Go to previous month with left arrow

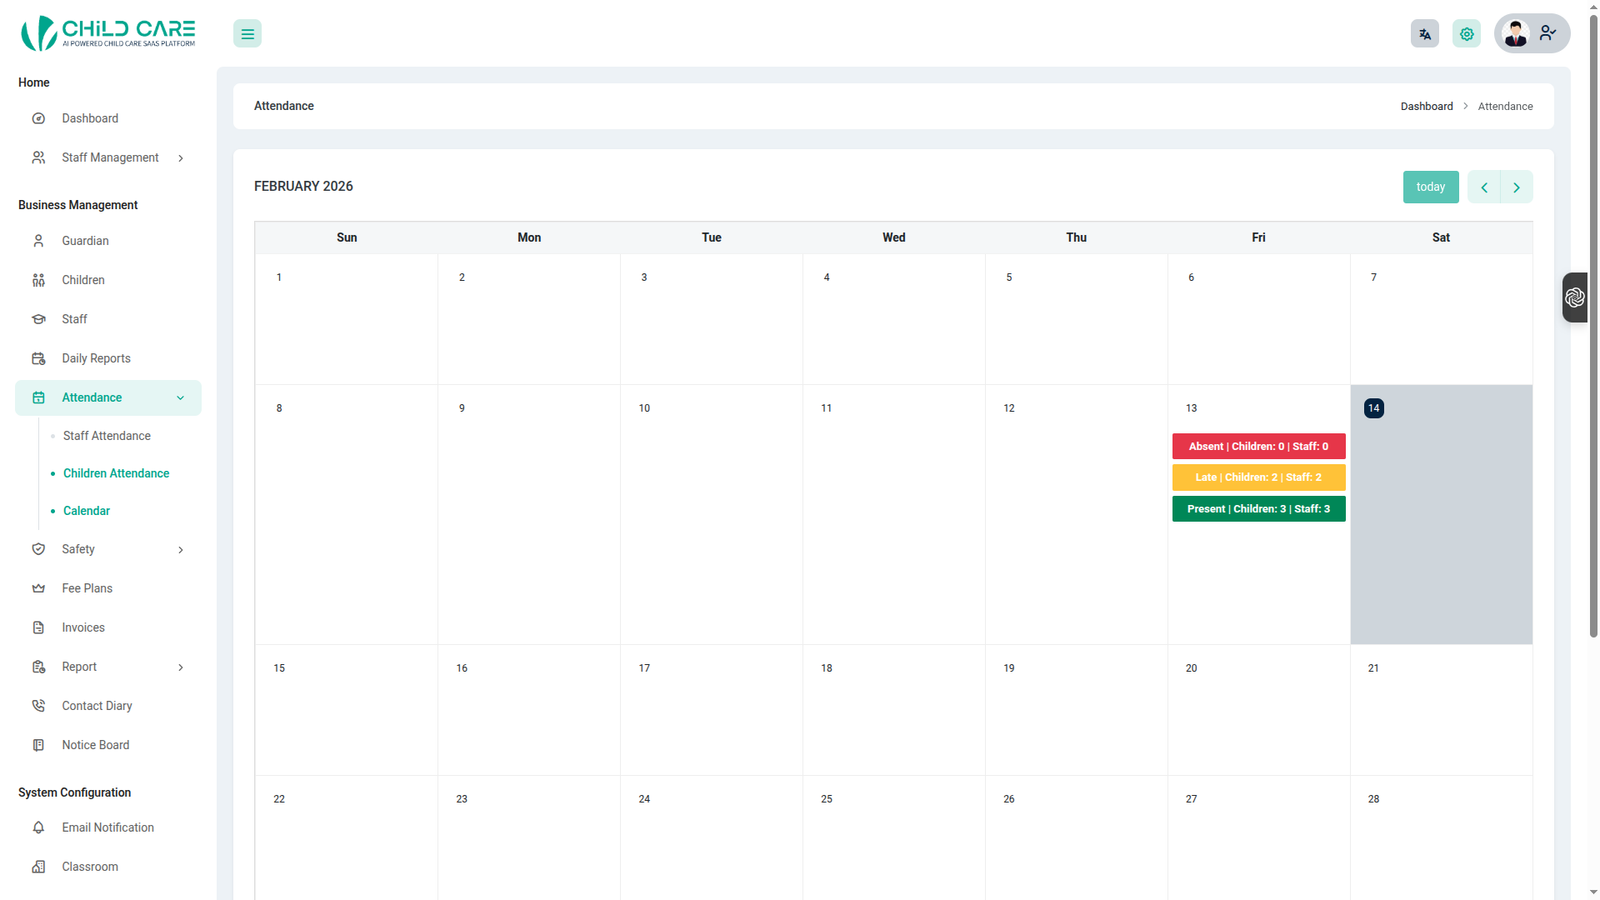coord(1484,187)
